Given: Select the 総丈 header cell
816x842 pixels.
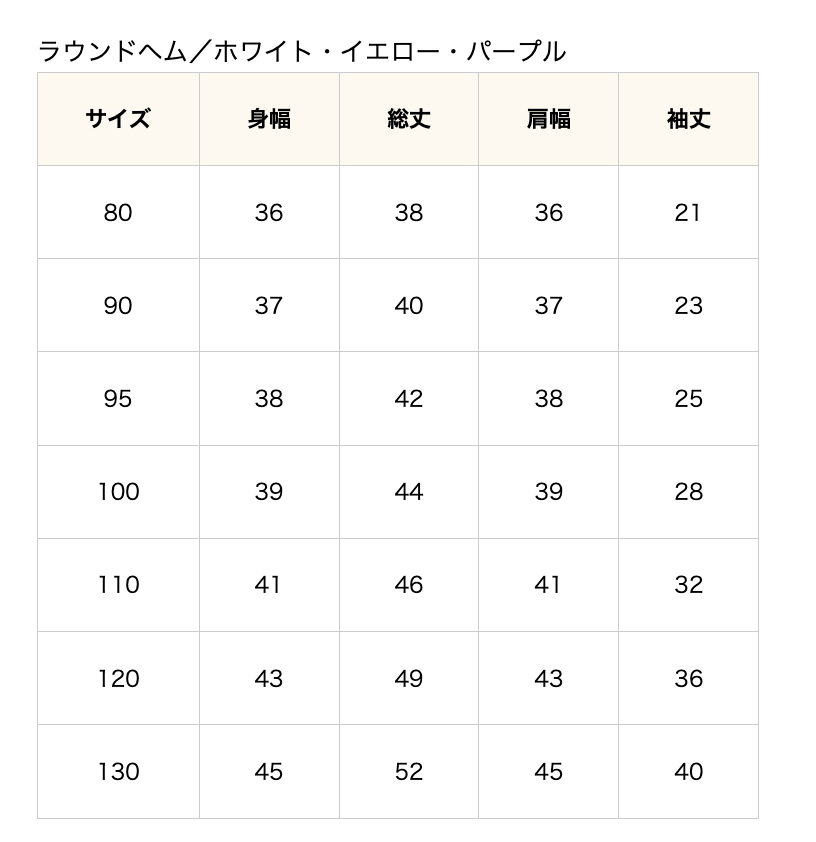Looking at the screenshot, I should coord(409,119).
